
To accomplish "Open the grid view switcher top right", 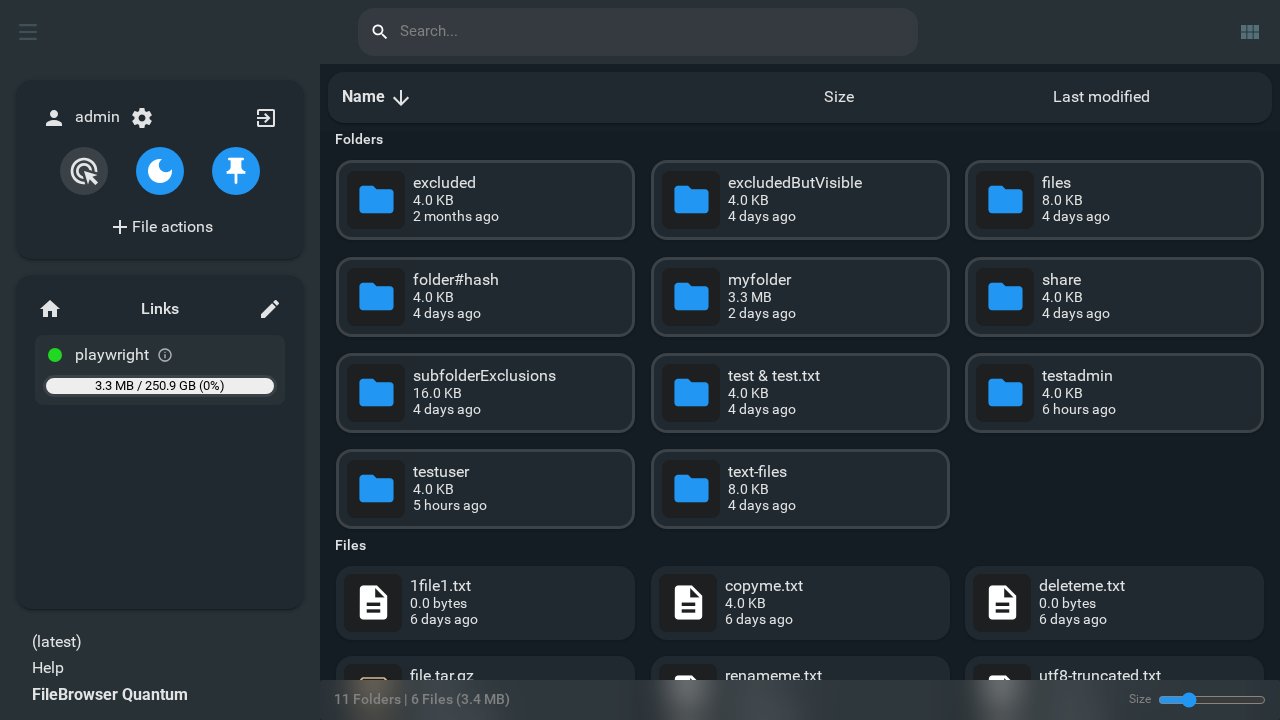I will (1250, 32).
